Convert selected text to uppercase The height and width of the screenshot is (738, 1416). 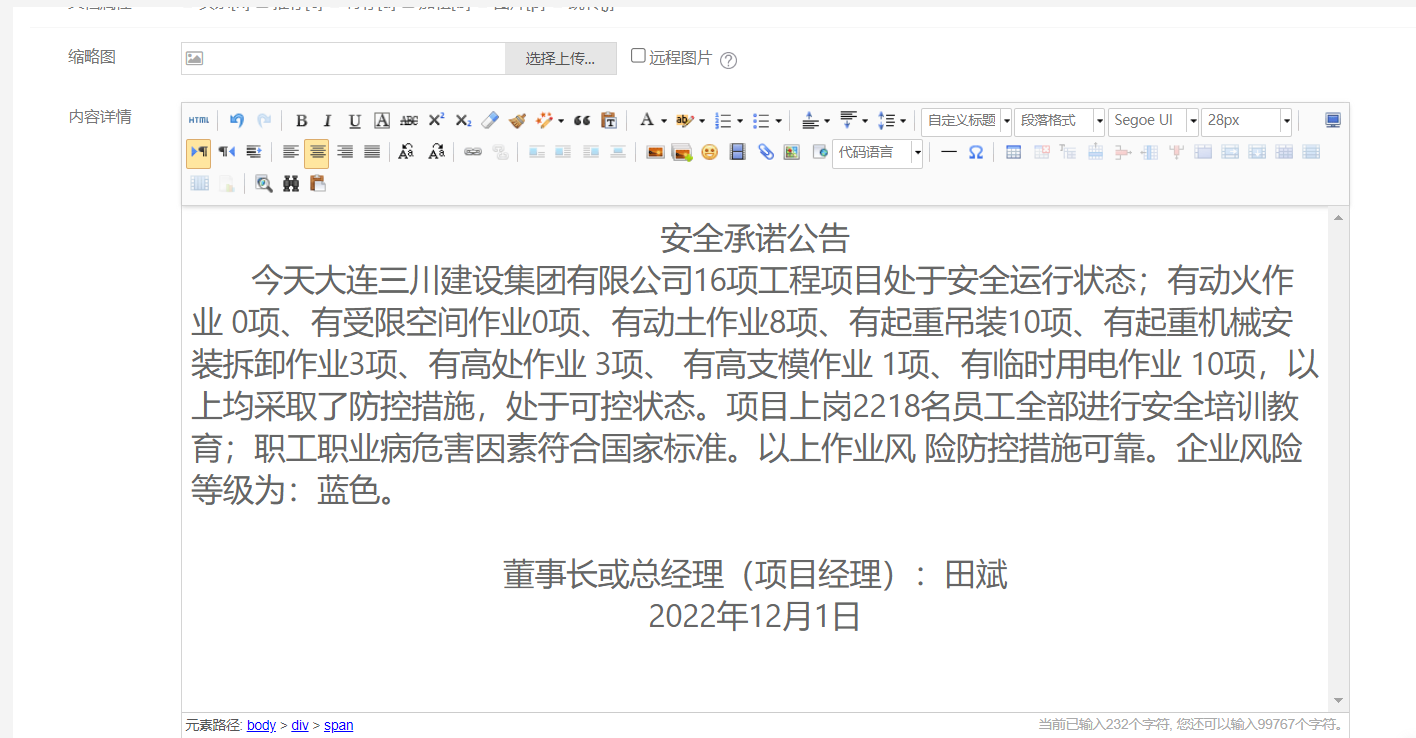point(406,152)
